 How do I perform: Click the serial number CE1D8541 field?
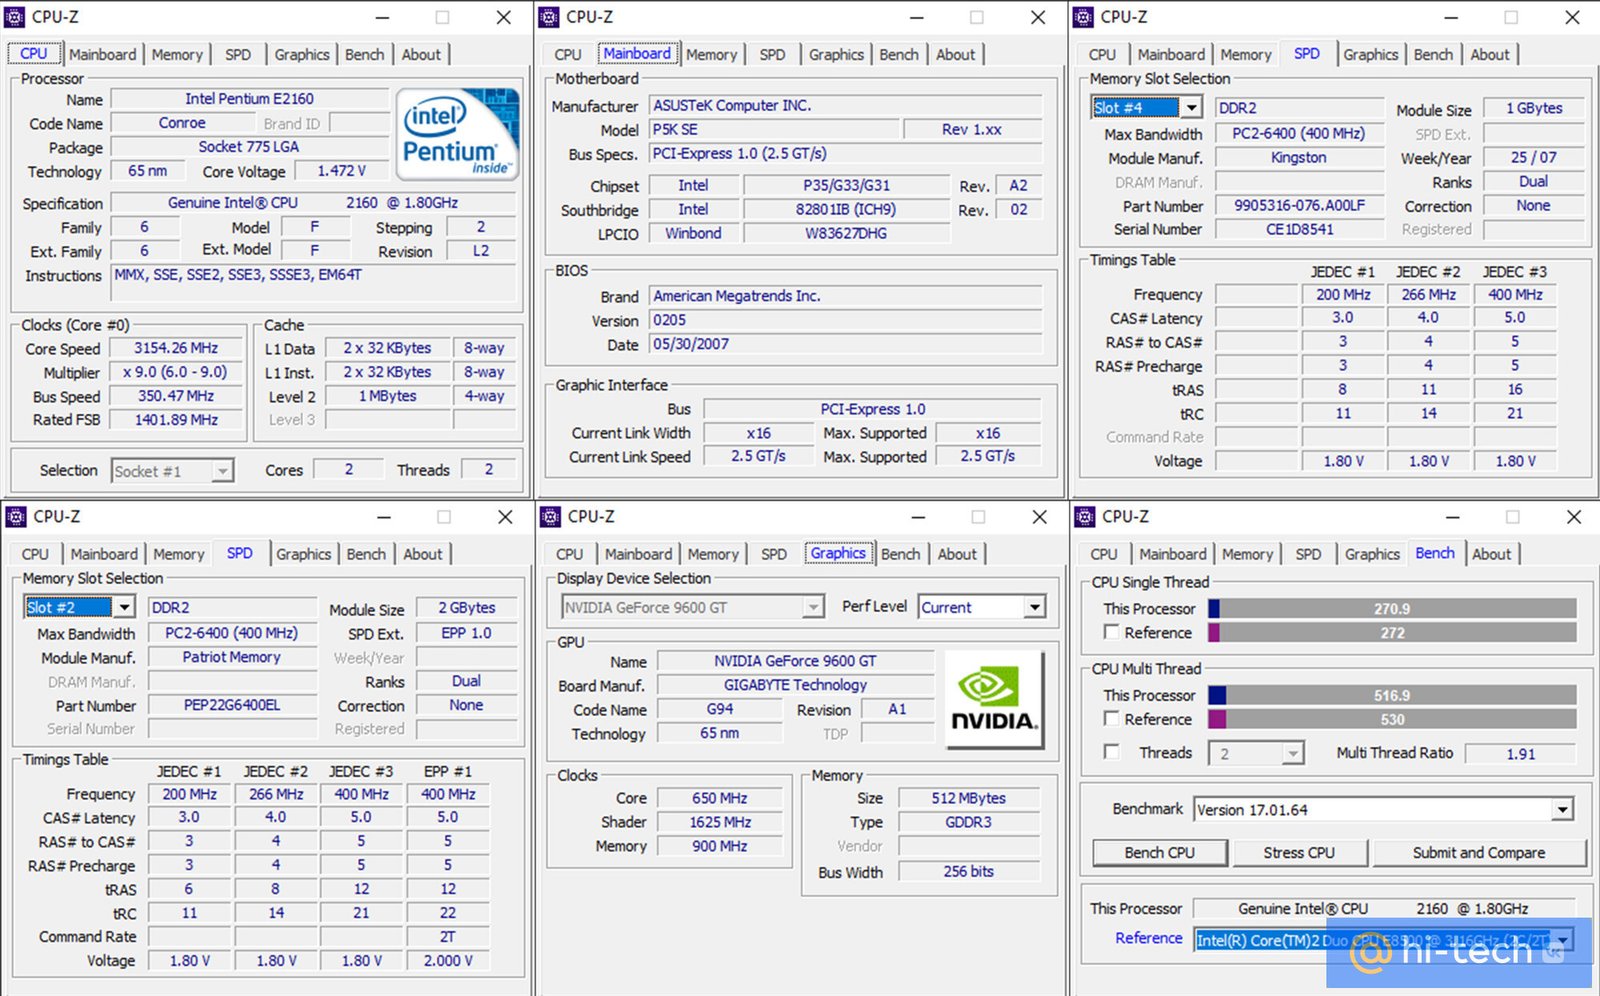click(x=1299, y=229)
